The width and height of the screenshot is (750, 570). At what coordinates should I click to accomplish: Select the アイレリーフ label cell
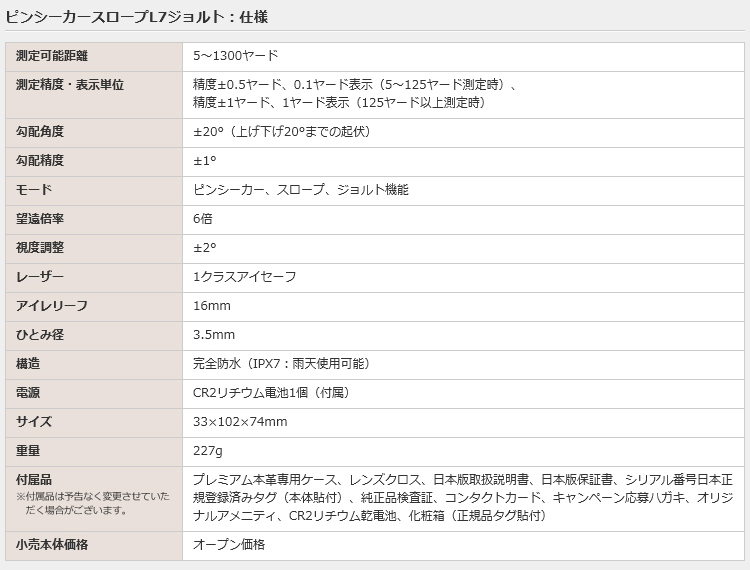(x=94, y=307)
